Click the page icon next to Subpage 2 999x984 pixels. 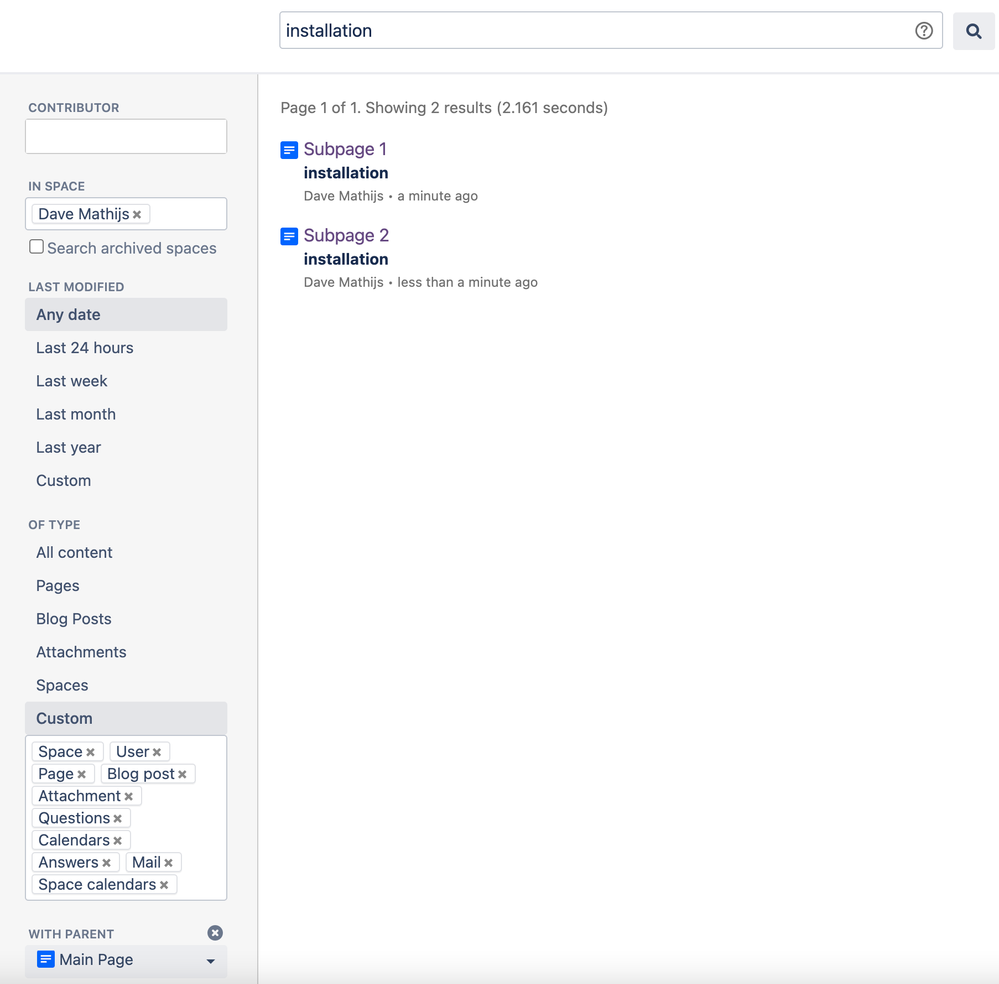click(x=289, y=235)
